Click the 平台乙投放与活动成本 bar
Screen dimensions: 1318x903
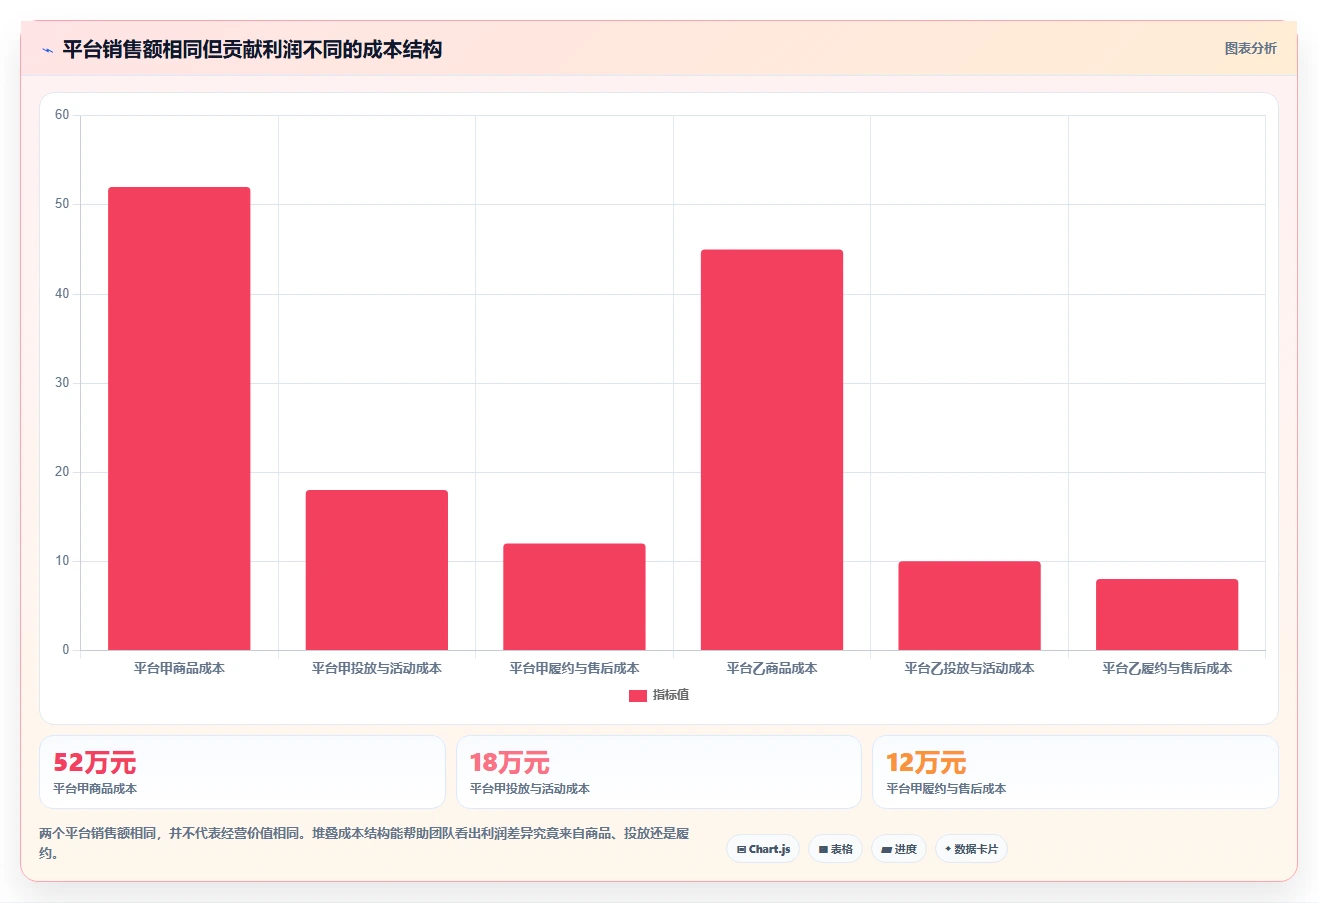(969, 606)
